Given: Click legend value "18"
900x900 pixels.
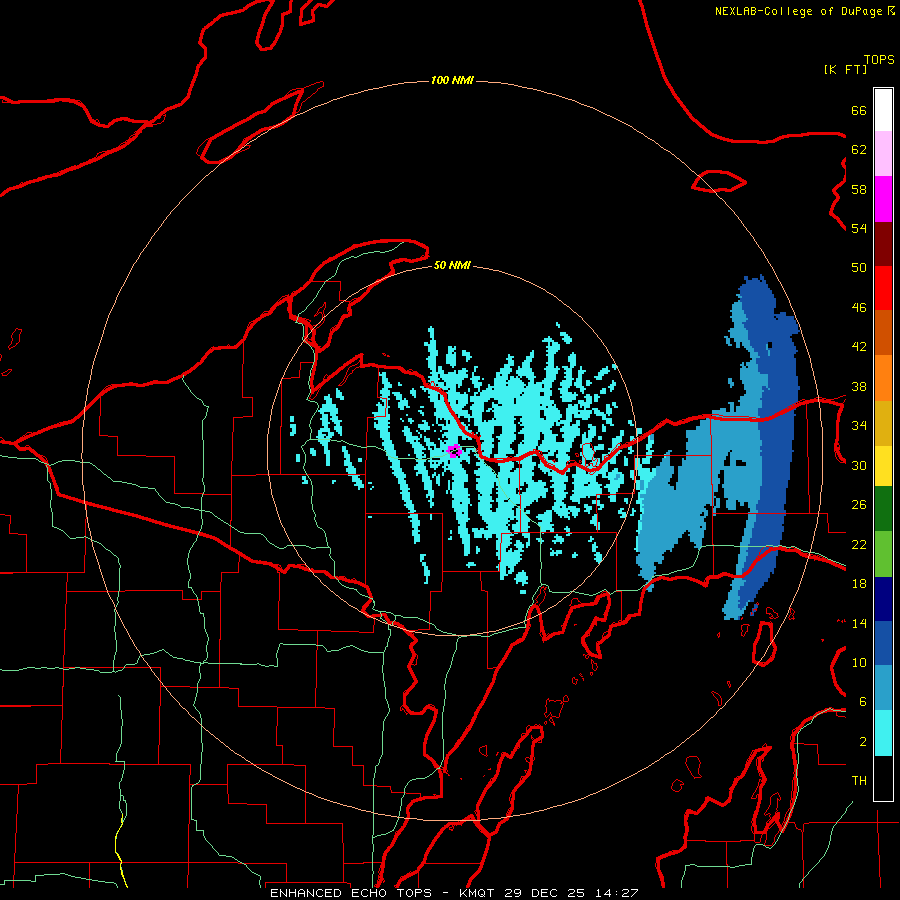Looking at the screenshot, I should 859,584.
